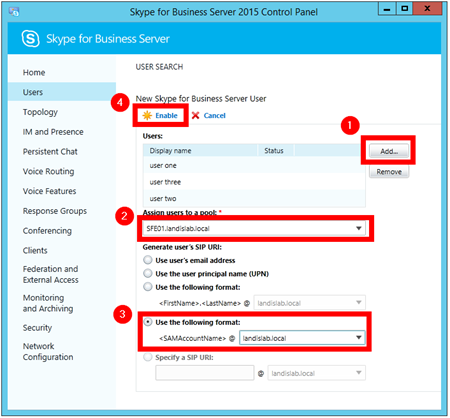Viewport: 450px width, 418px height.
Task: Open domain dropdown next to FirstName.LastName
Action: click(x=310, y=303)
